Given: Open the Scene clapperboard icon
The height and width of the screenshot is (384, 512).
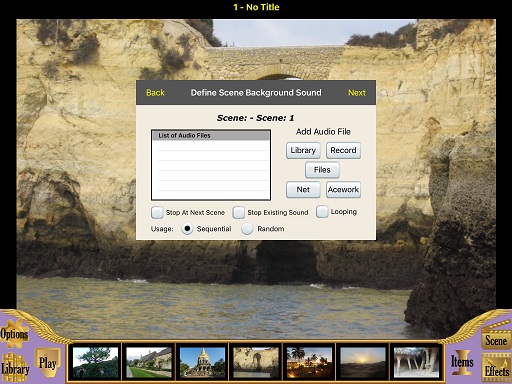Looking at the screenshot, I should tap(496, 337).
